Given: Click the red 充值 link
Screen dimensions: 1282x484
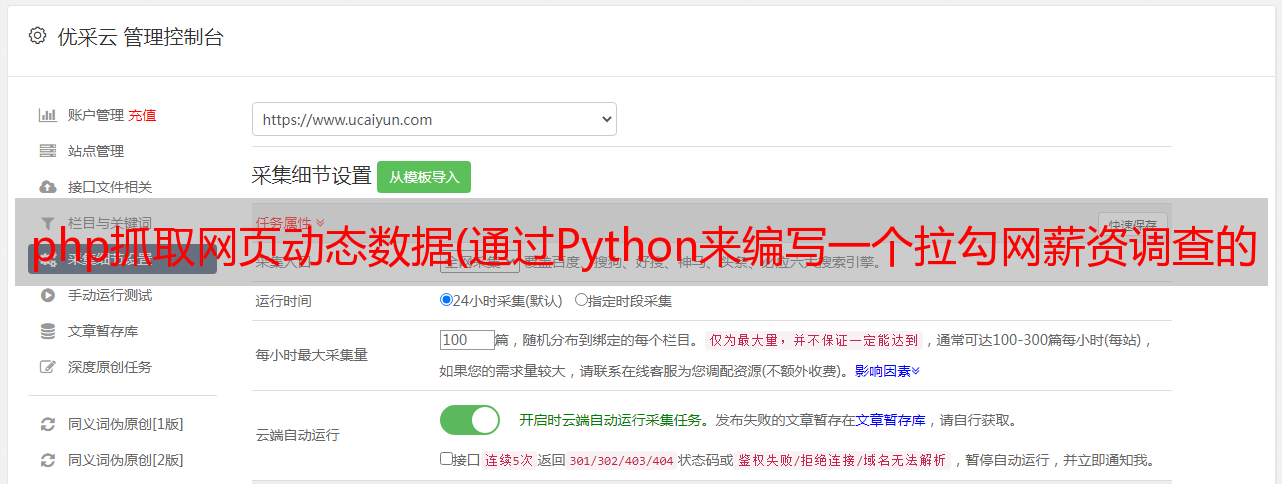Looking at the screenshot, I should [x=142, y=115].
